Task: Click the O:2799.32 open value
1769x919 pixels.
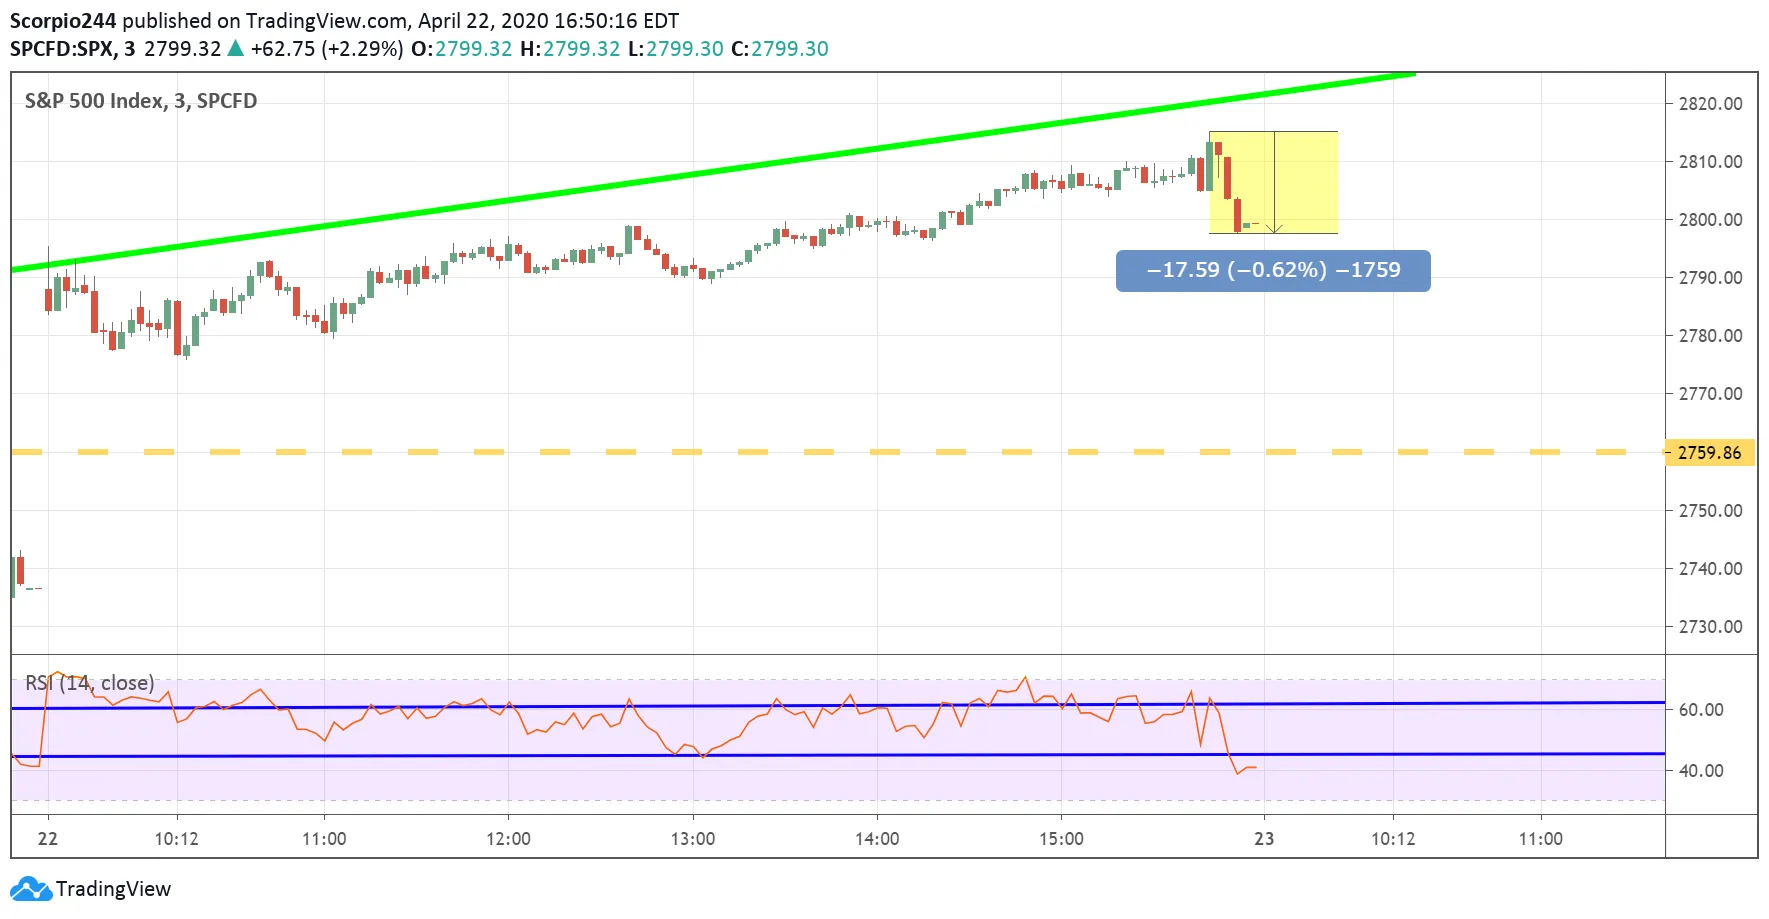Action: tap(461, 49)
